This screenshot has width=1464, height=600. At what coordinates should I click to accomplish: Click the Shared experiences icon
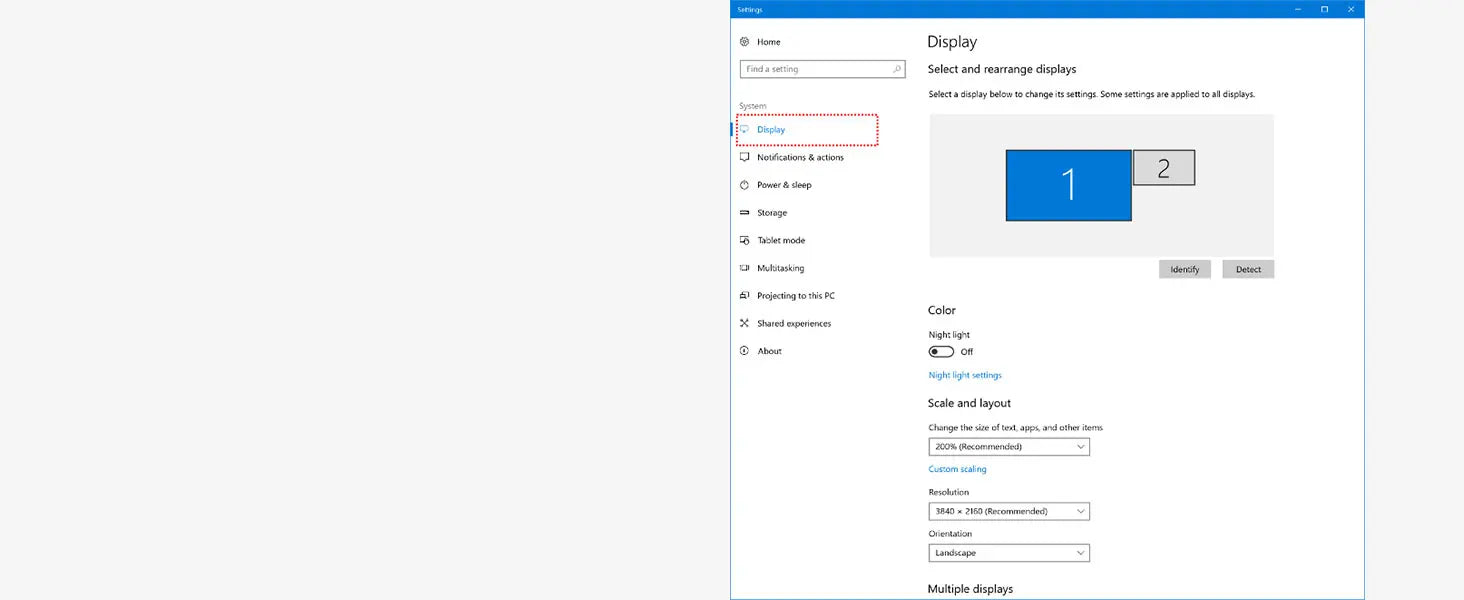744,323
